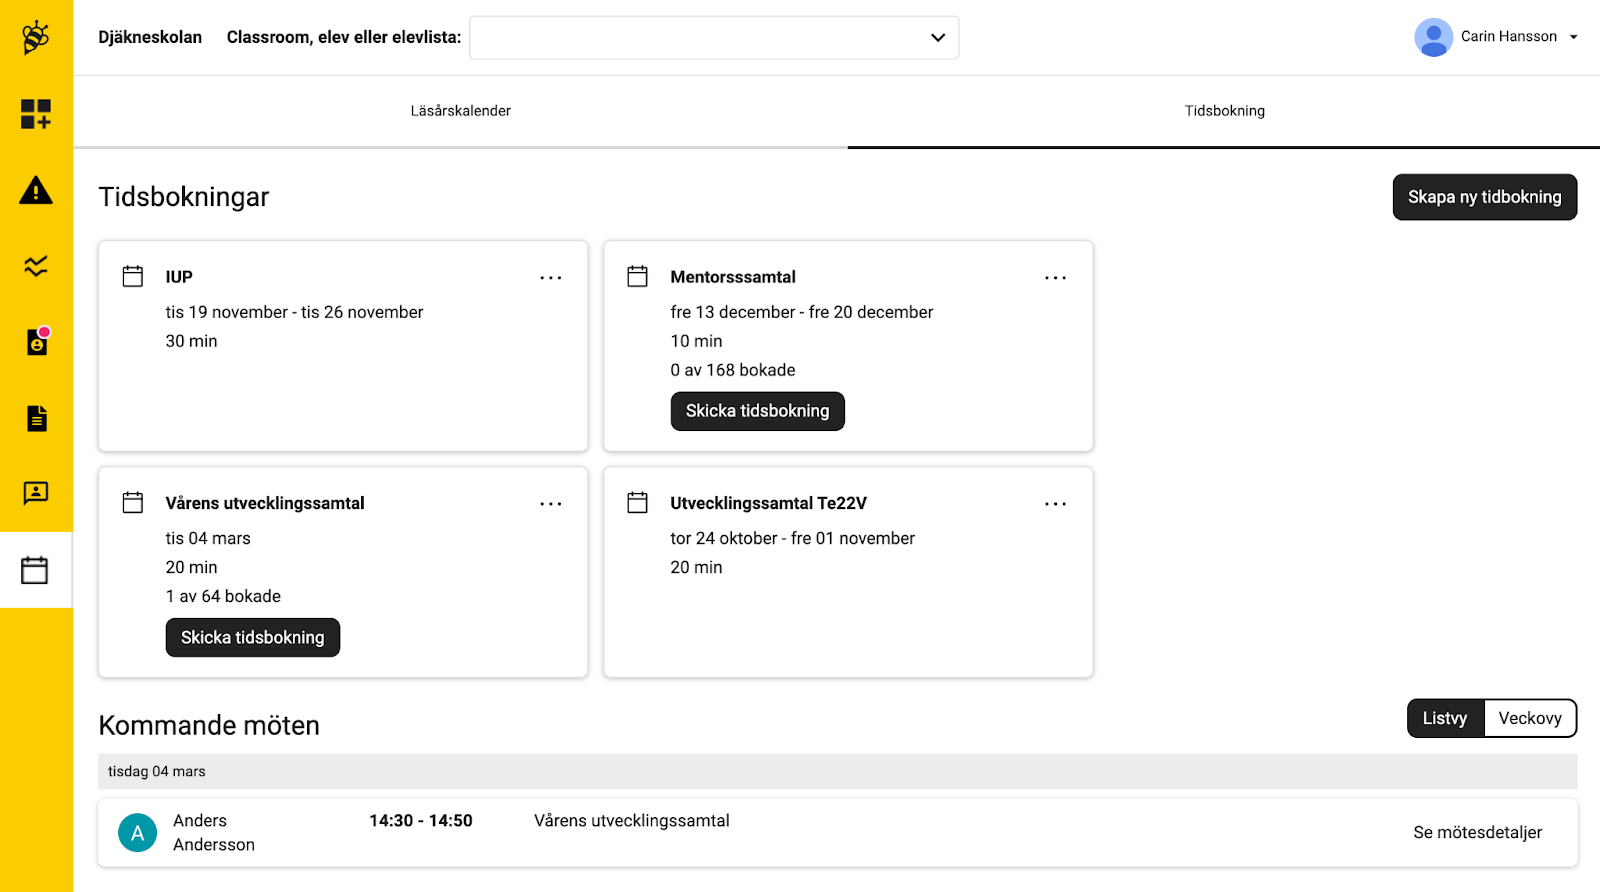This screenshot has width=1600, height=892.
Task: Open the dashboard add-widget sidebar icon
Action: [36, 114]
